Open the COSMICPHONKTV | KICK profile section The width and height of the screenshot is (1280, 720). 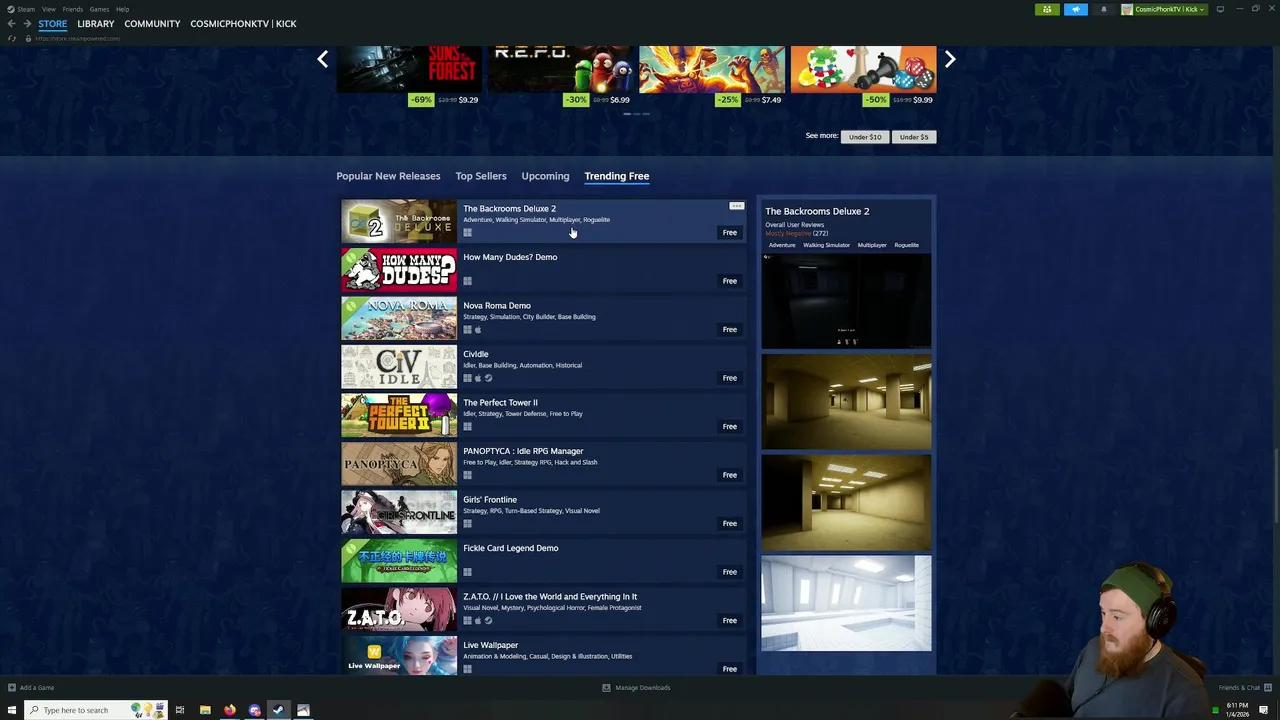click(x=243, y=23)
